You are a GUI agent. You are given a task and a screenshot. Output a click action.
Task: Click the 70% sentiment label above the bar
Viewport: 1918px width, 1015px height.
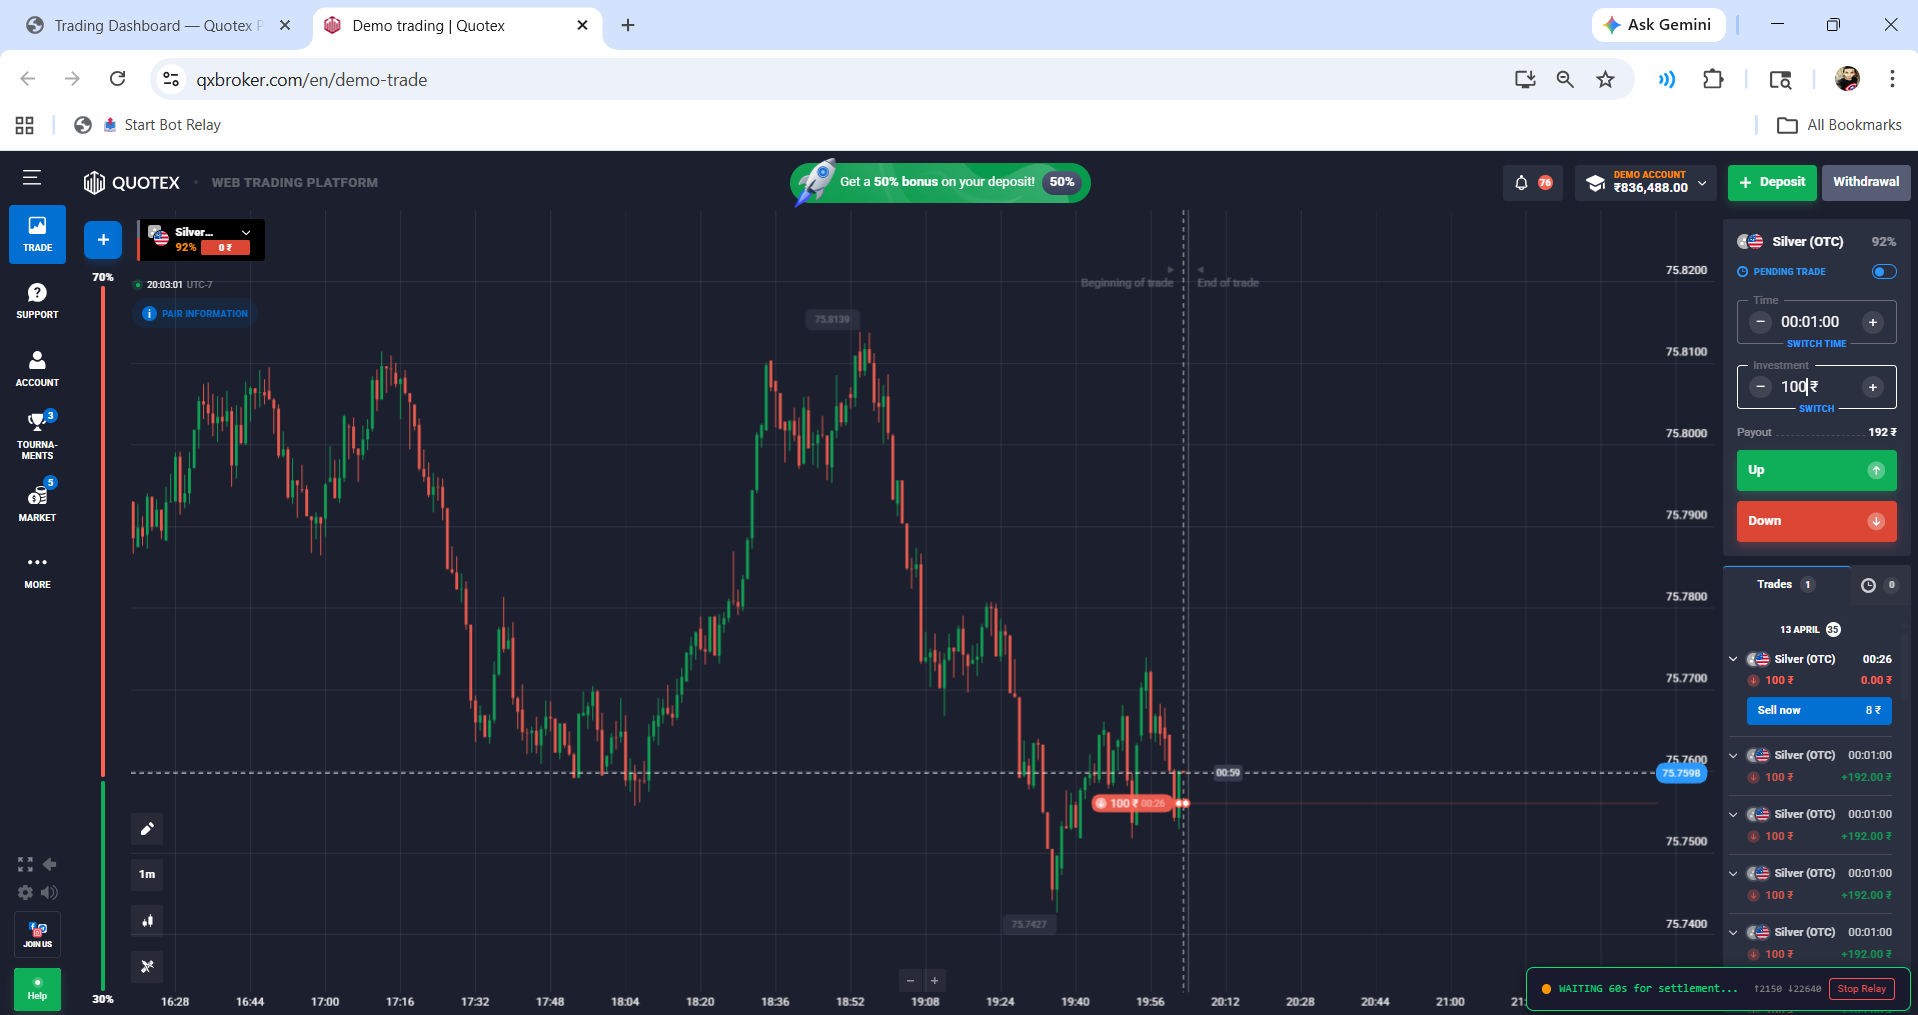click(x=103, y=277)
